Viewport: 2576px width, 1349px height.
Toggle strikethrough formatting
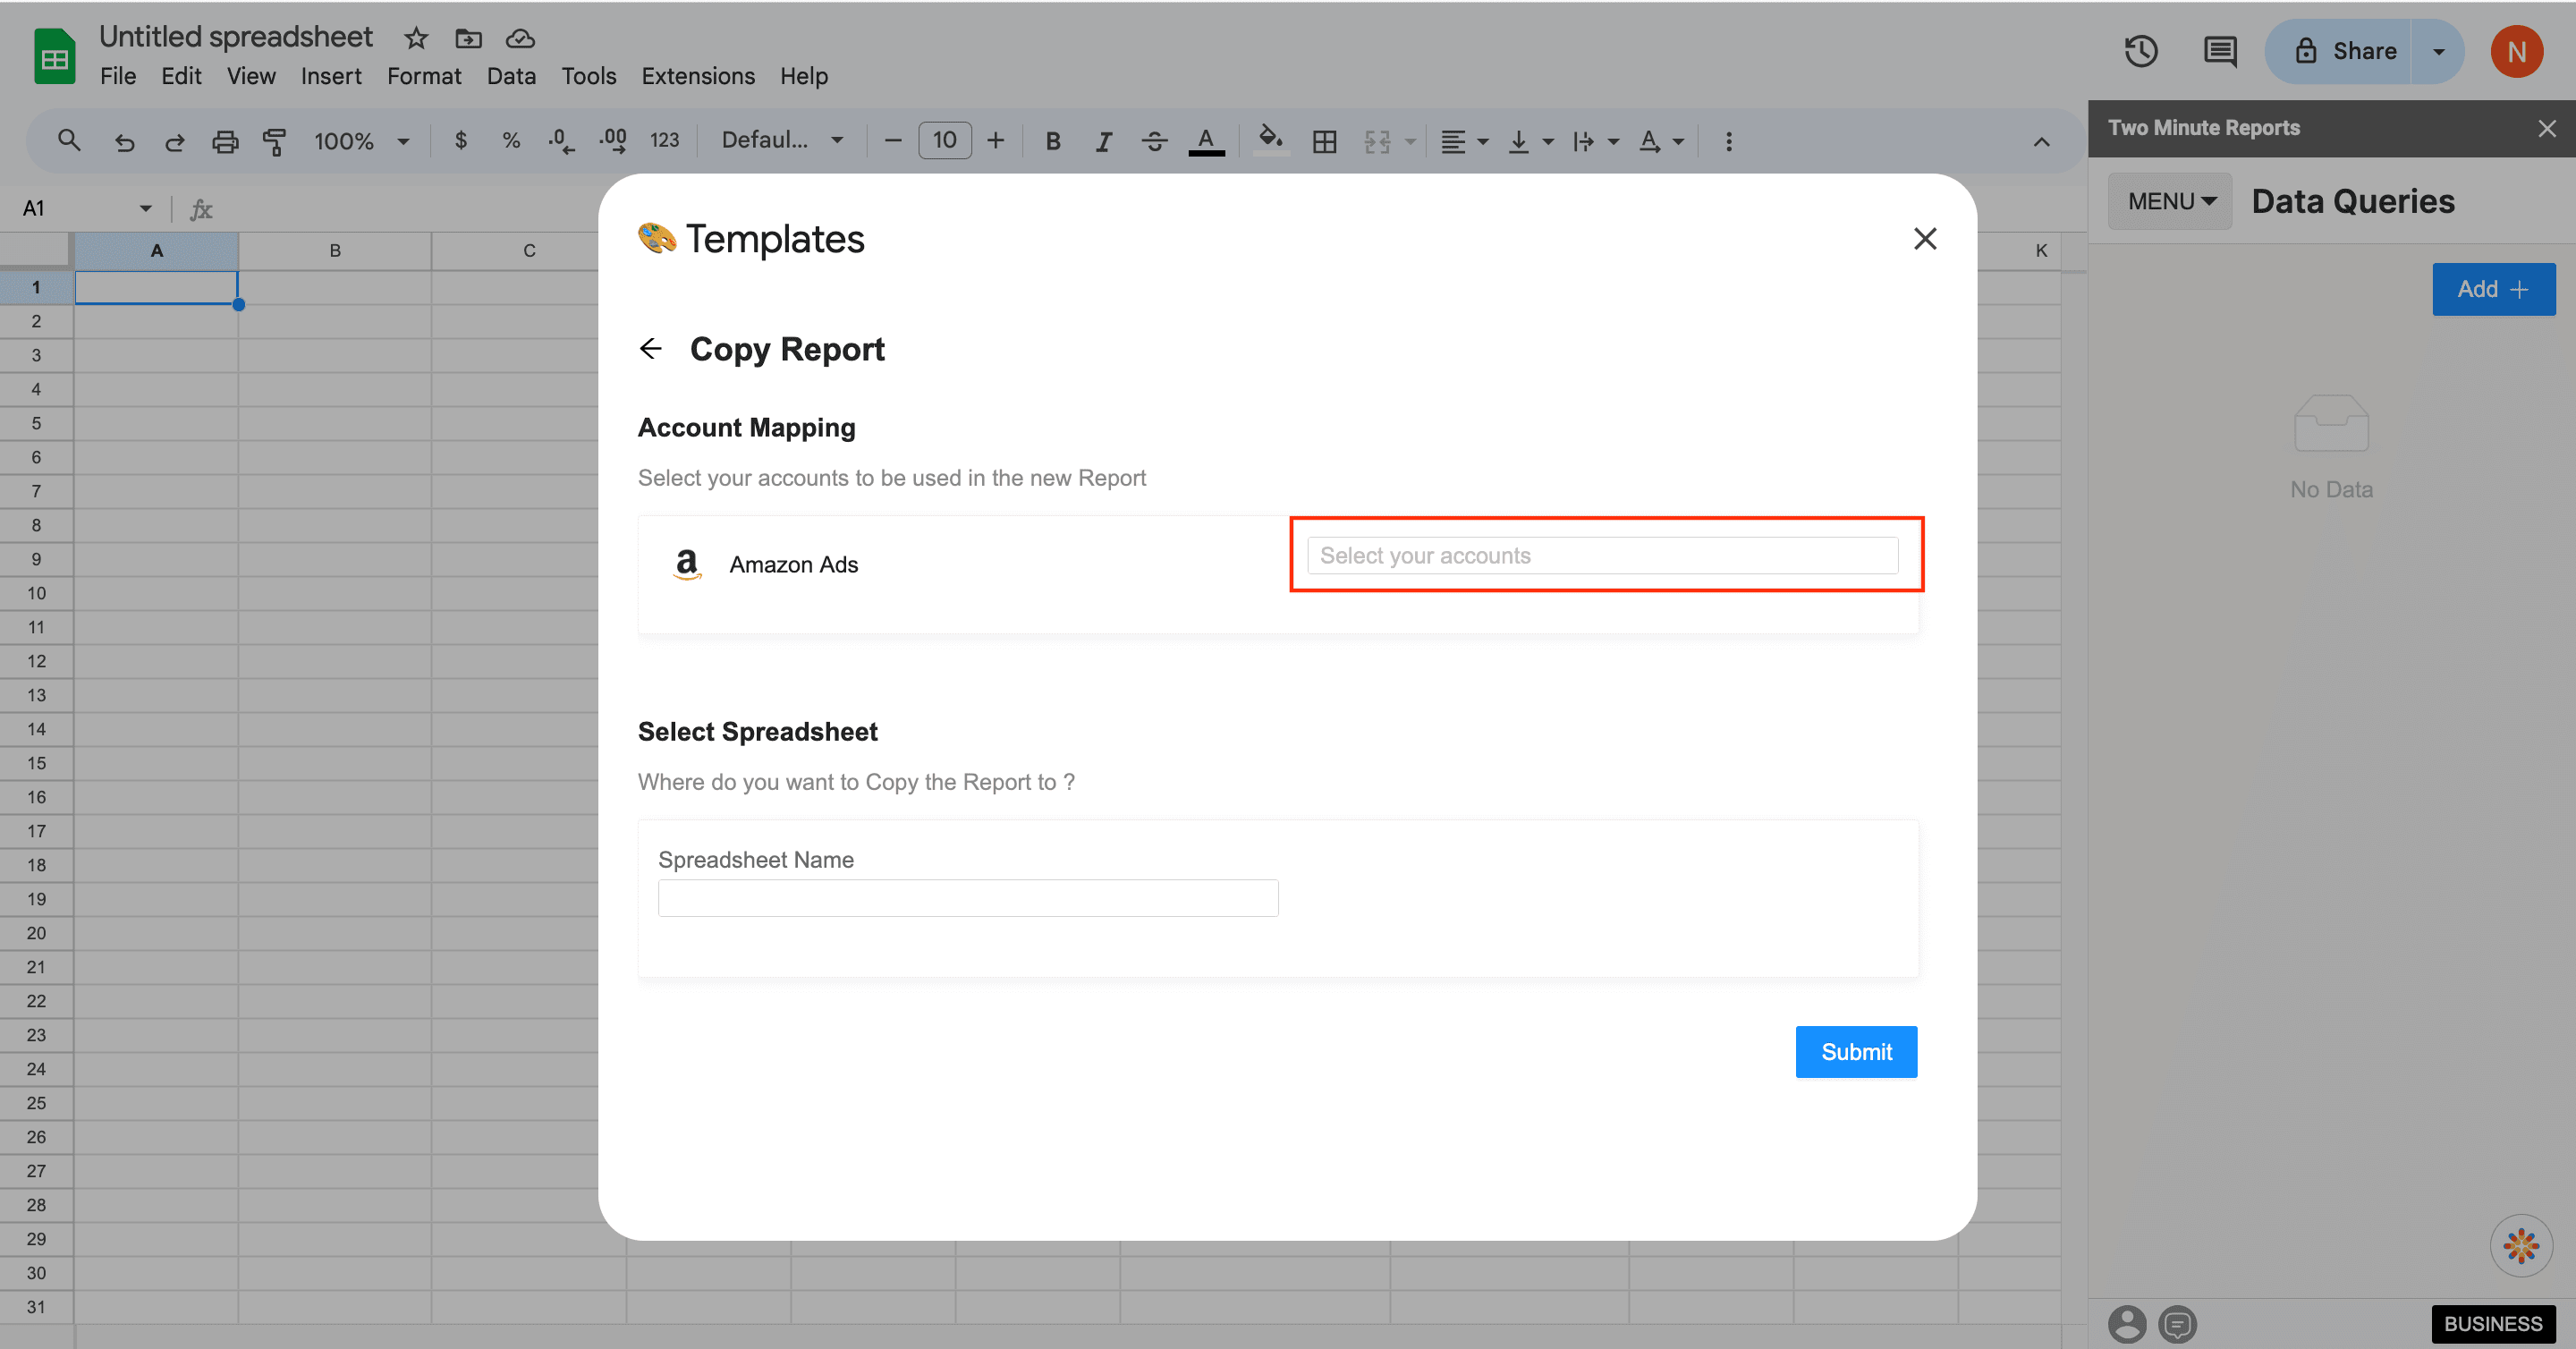click(x=1154, y=141)
